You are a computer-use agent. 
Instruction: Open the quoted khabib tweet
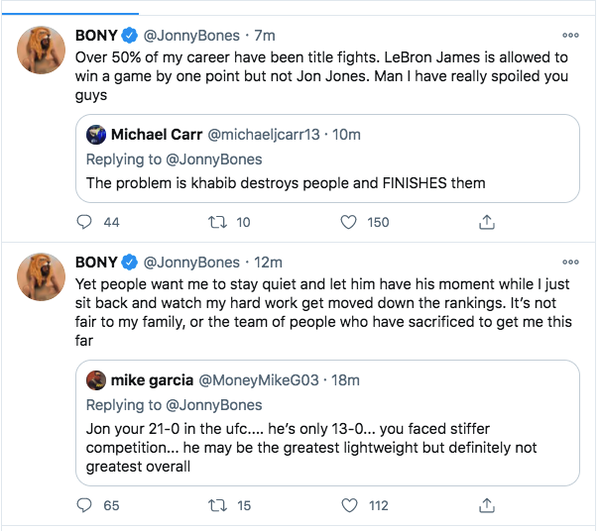point(300,183)
